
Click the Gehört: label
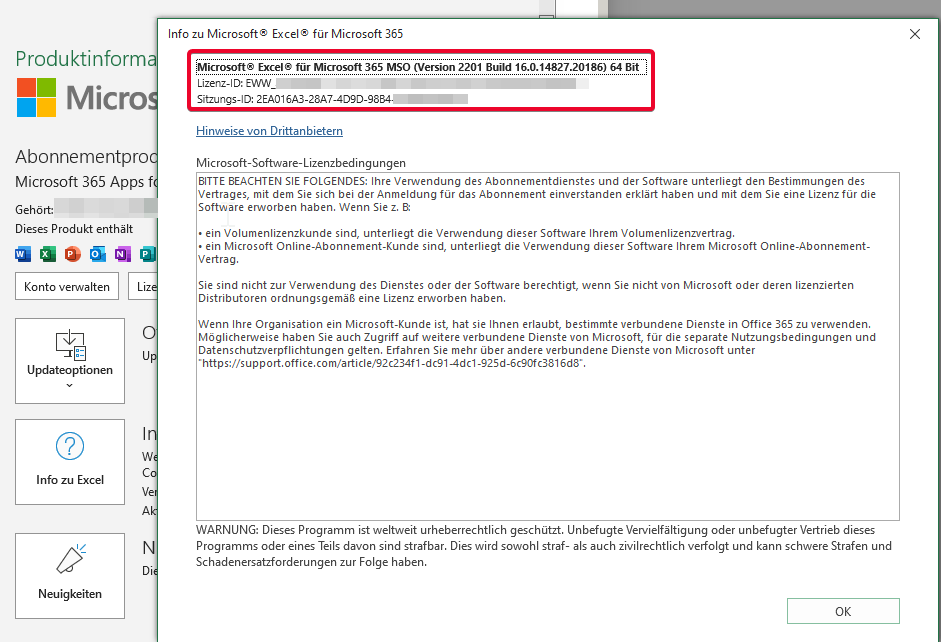pyautogui.click(x=34, y=209)
